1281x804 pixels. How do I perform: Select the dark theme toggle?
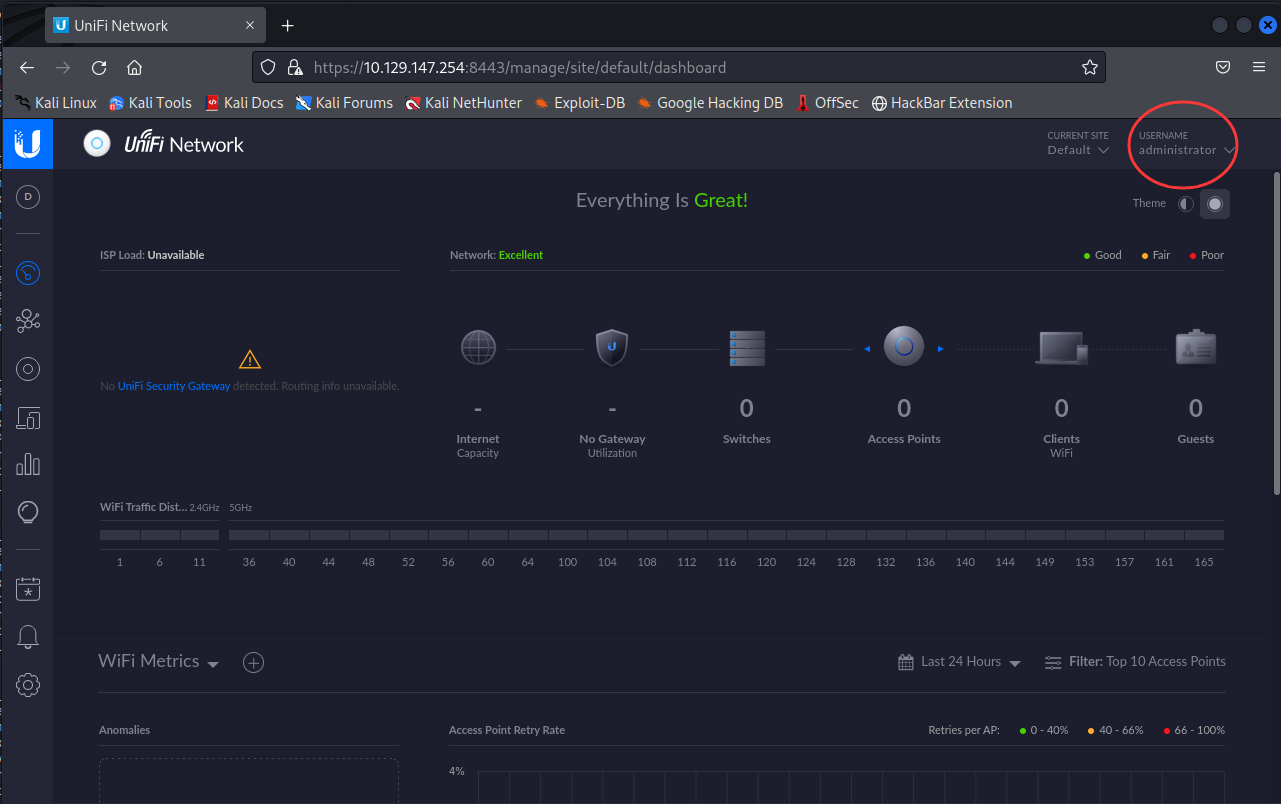pyautogui.click(x=1215, y=204)
